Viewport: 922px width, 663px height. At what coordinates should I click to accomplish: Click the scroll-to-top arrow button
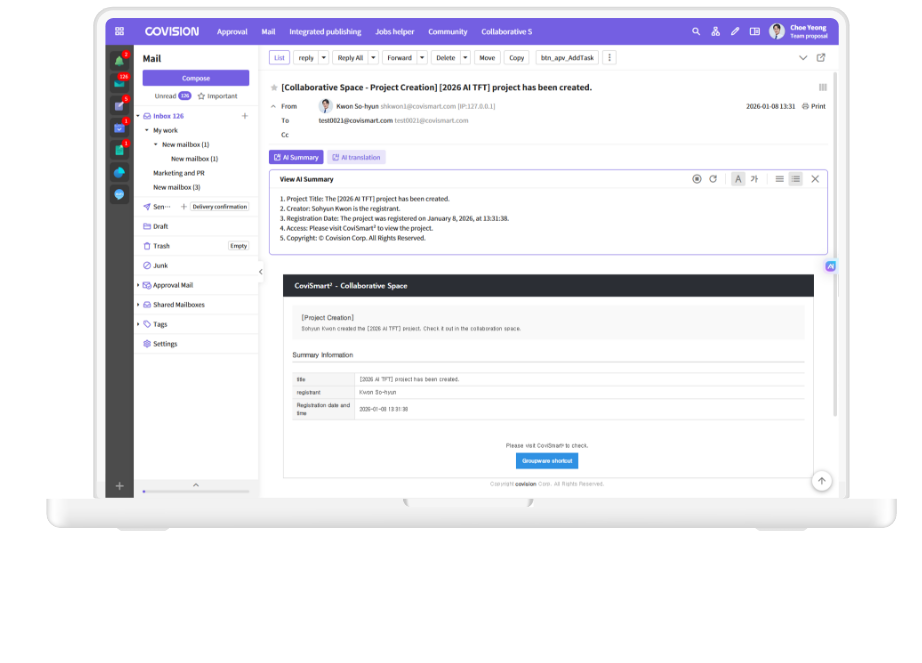tap(821, 481)
